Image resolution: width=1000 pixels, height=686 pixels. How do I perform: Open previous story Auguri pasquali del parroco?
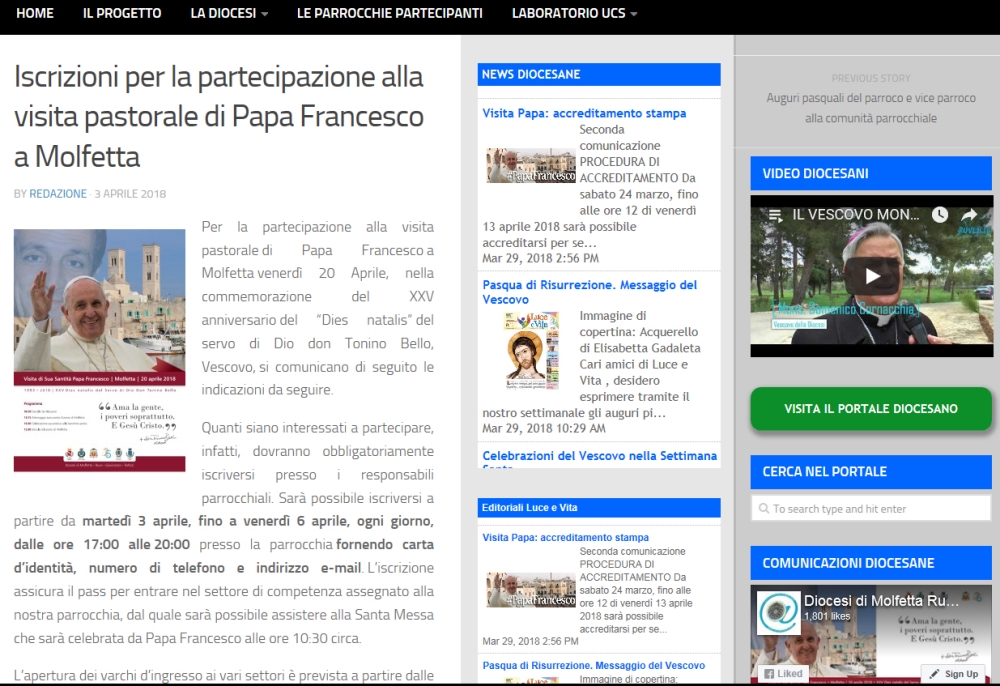click(x=871, y=108)
